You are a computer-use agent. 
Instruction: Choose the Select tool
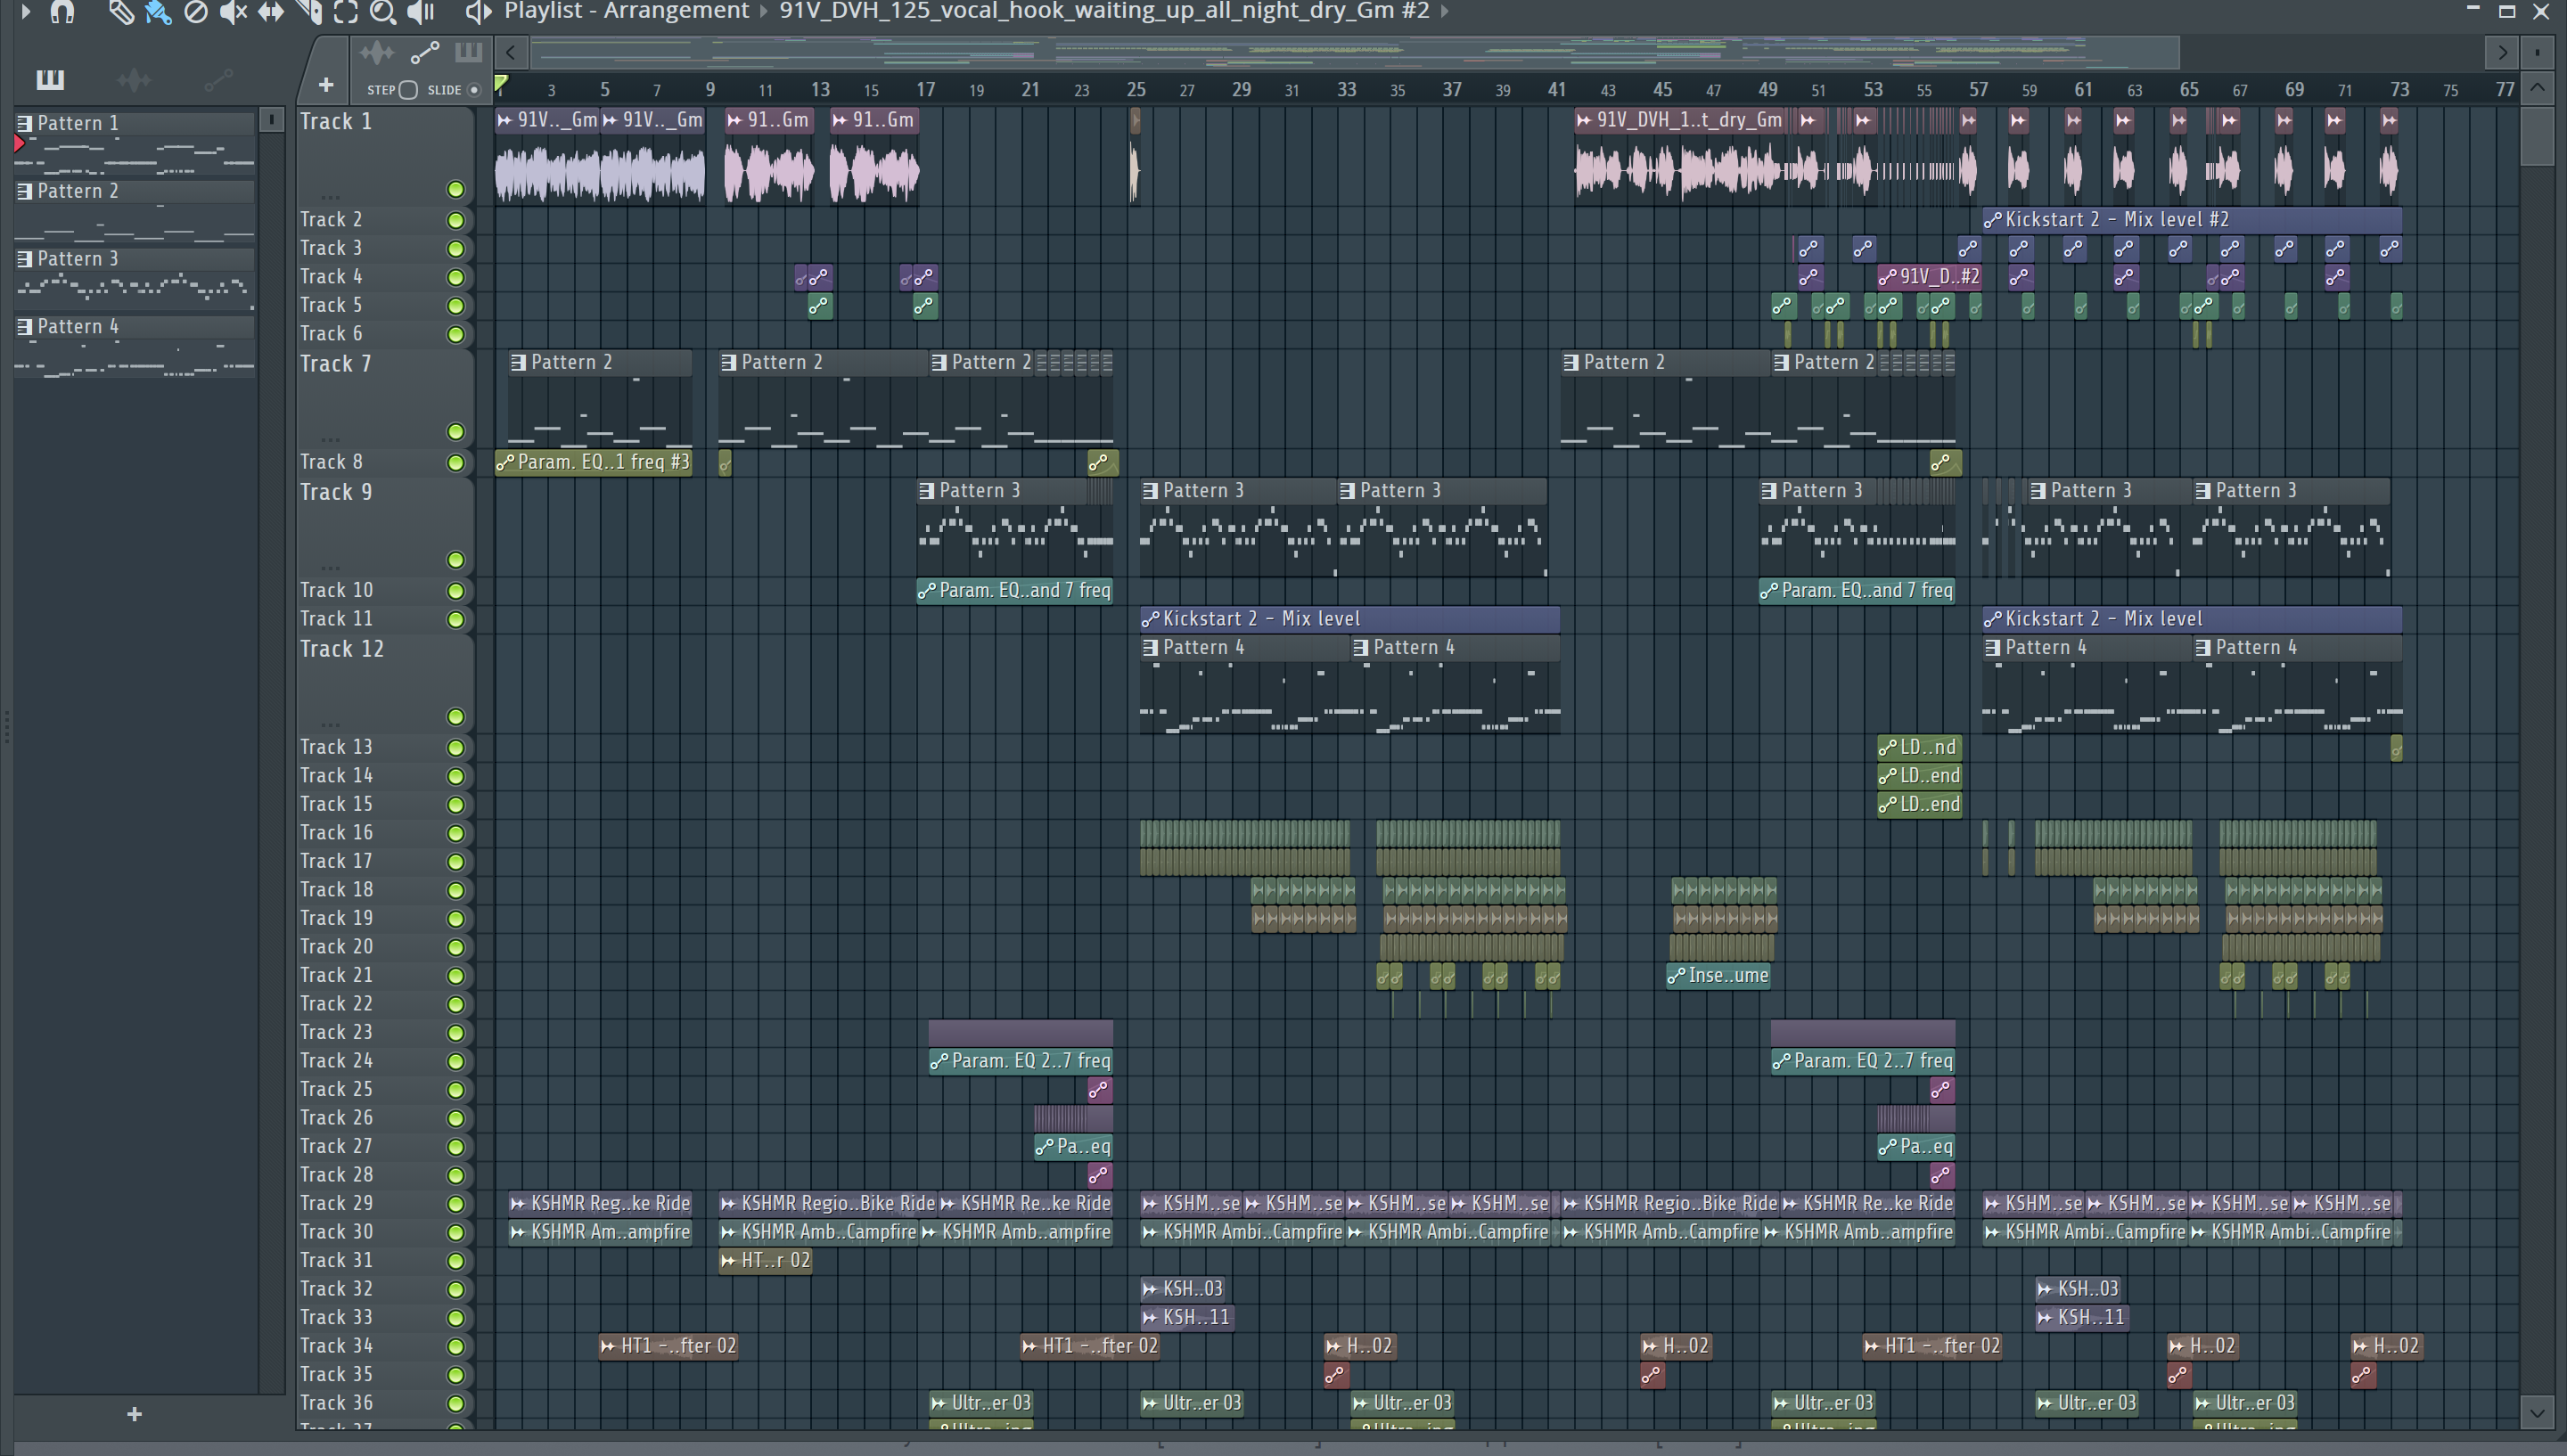click(346, 12)
